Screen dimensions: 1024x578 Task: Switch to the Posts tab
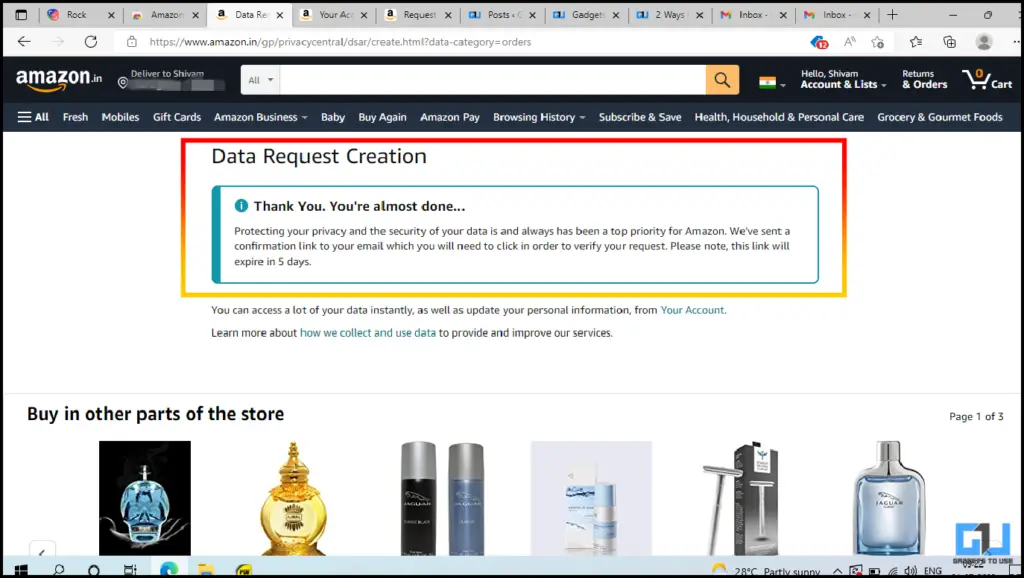click(502, 14)
